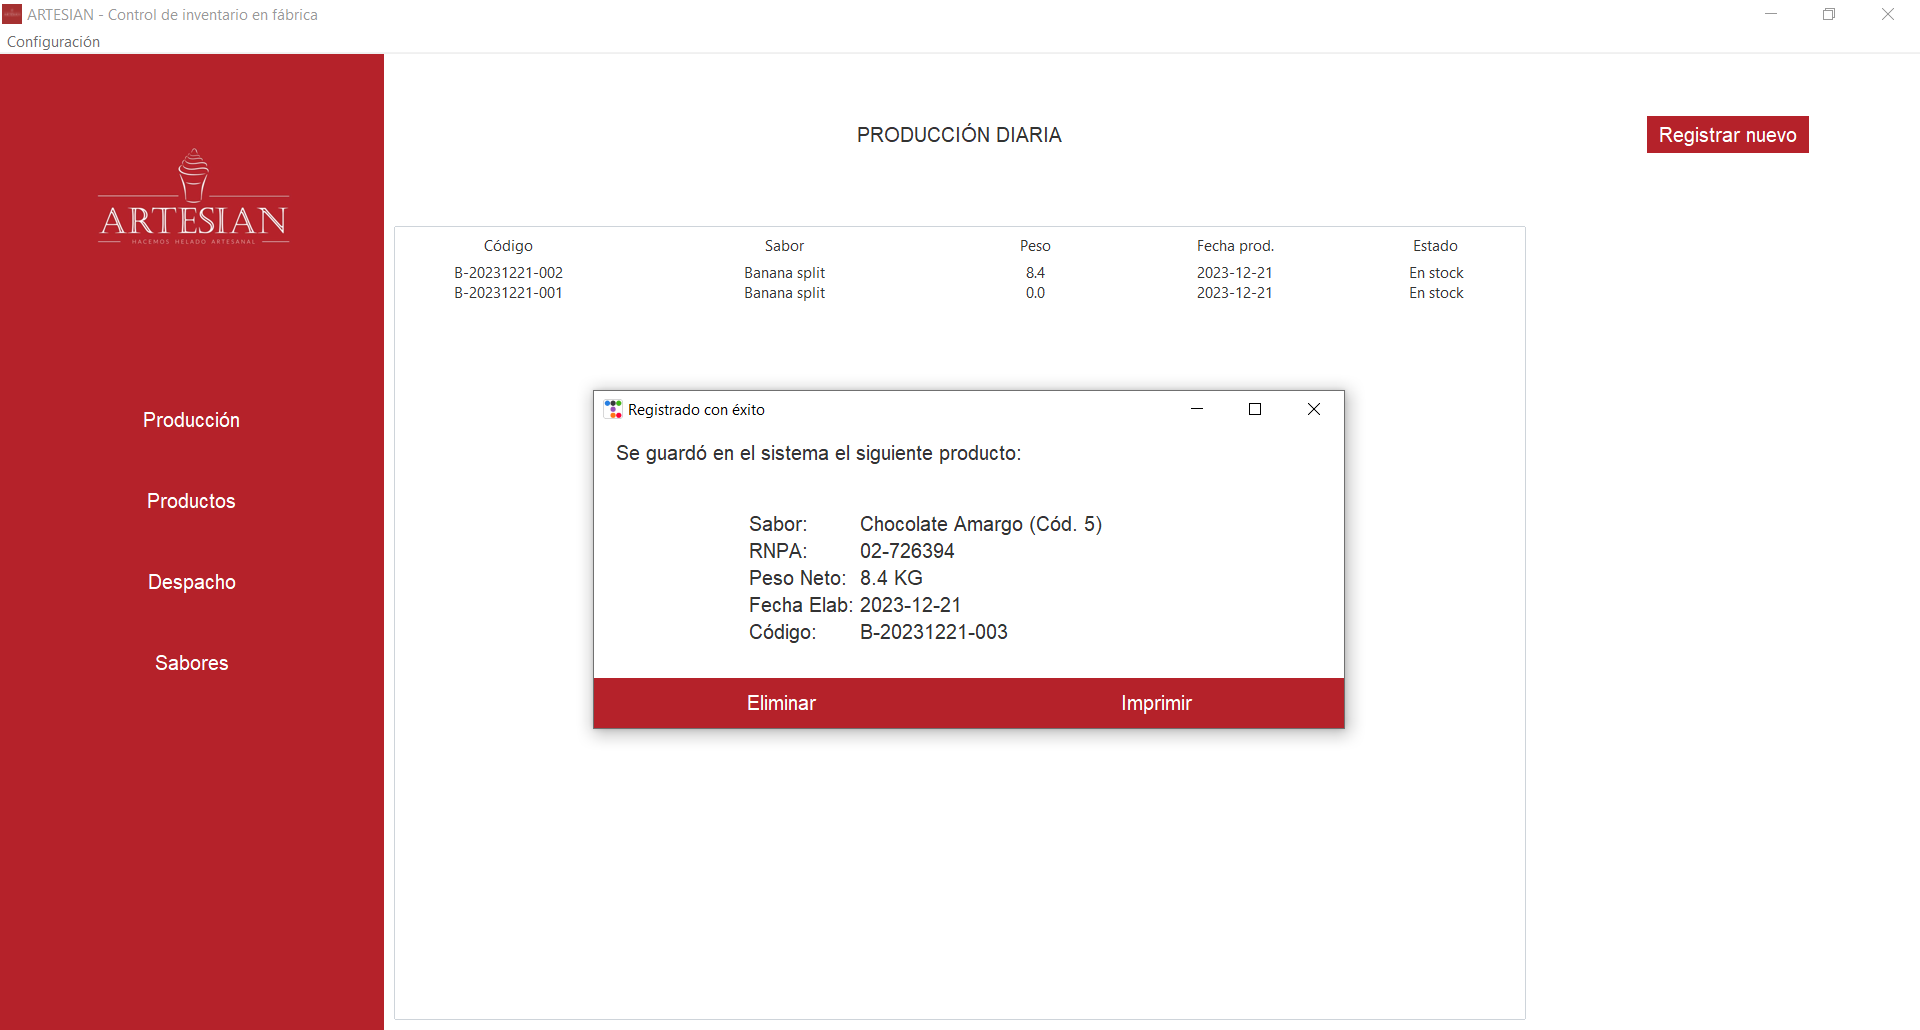Switch to the Despacho section
The image size is (1920, 1030).
click(x=191, y=582)
